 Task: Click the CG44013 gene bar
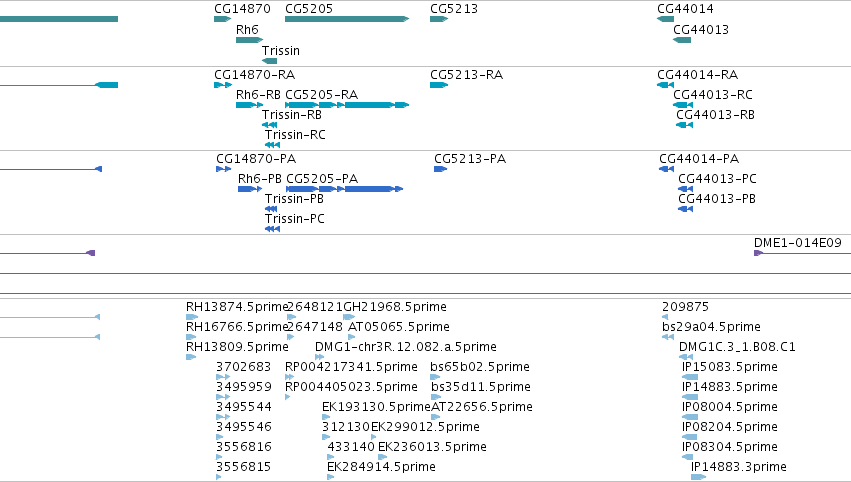click(x=682, y=40)
